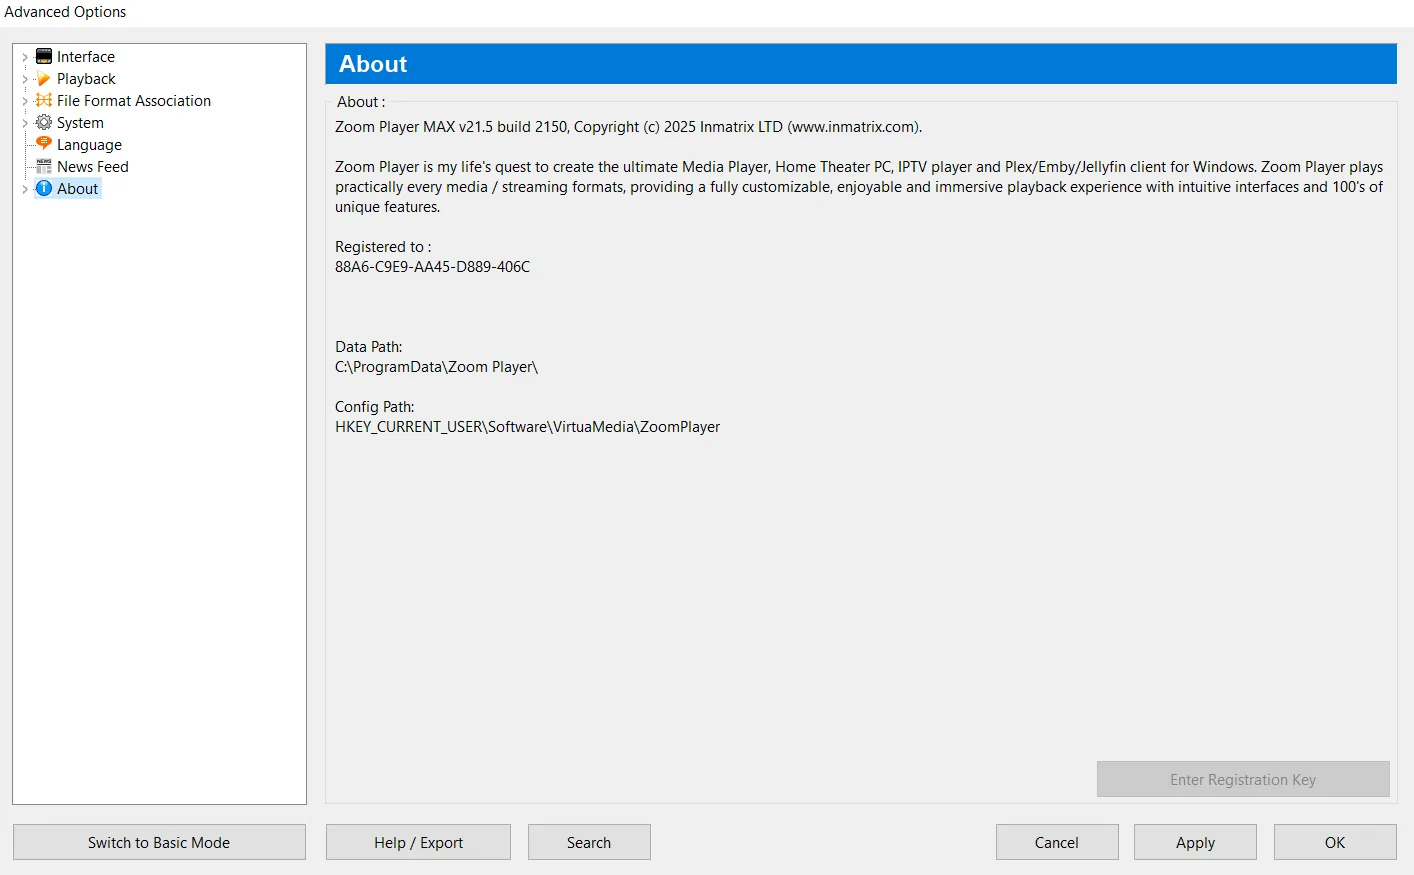
Task: Click the blue About info icon
Action: (44, 189)
